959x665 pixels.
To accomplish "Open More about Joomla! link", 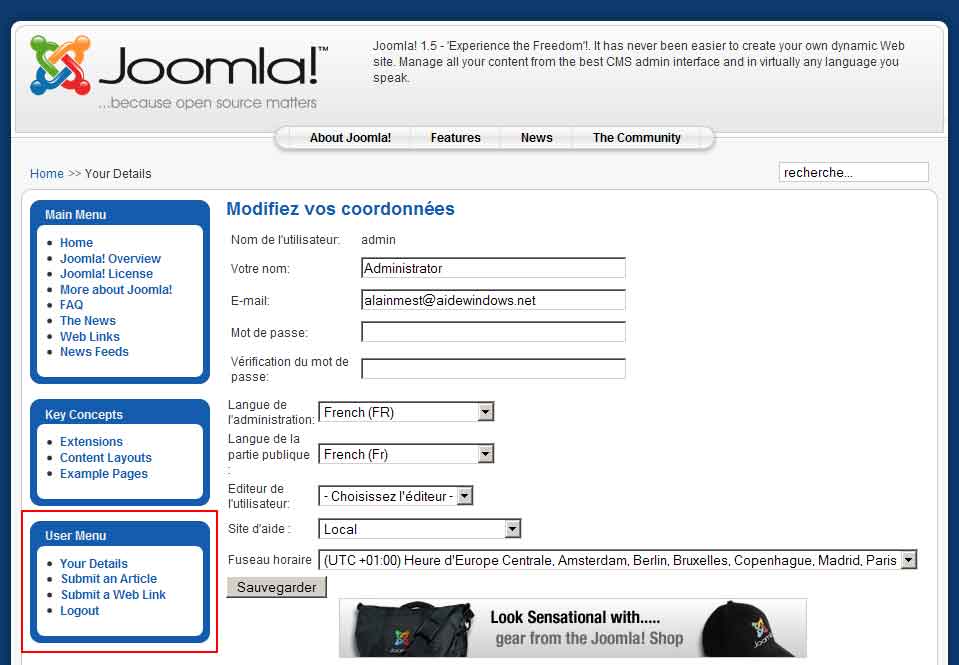I will click(116, 289).
